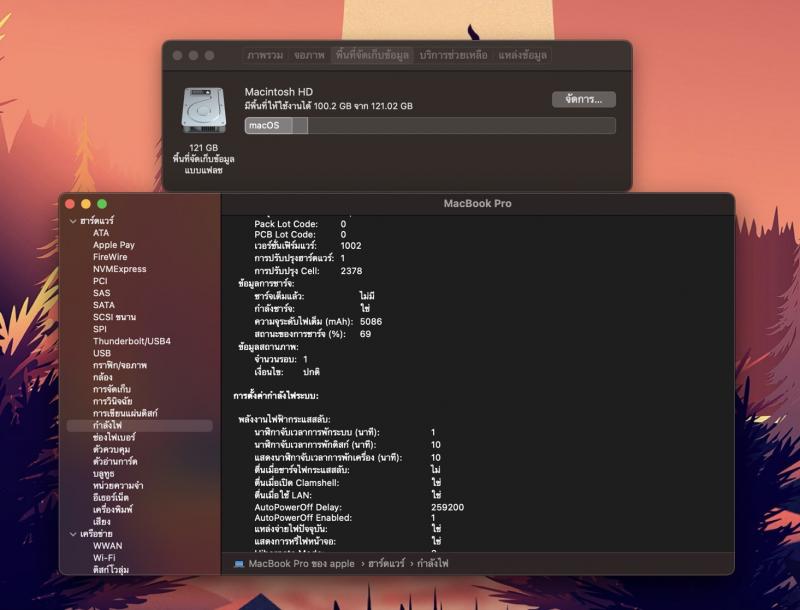The image size is (800, 610).
Task: Select Wi-Fi under เครือข่าย
Action: (104, 558)
